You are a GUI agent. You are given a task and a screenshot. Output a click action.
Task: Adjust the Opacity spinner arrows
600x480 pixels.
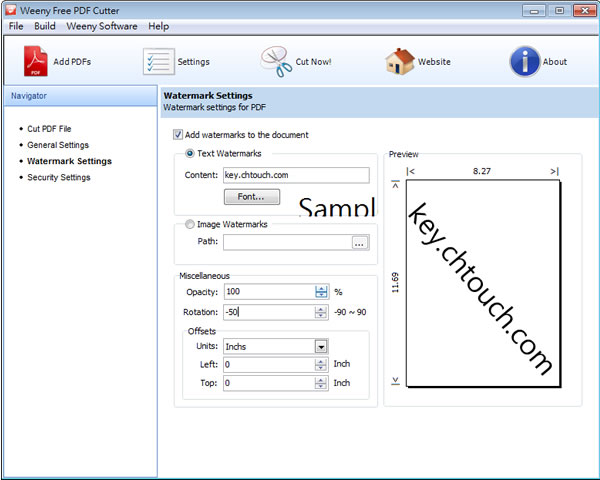click(321, 292)
